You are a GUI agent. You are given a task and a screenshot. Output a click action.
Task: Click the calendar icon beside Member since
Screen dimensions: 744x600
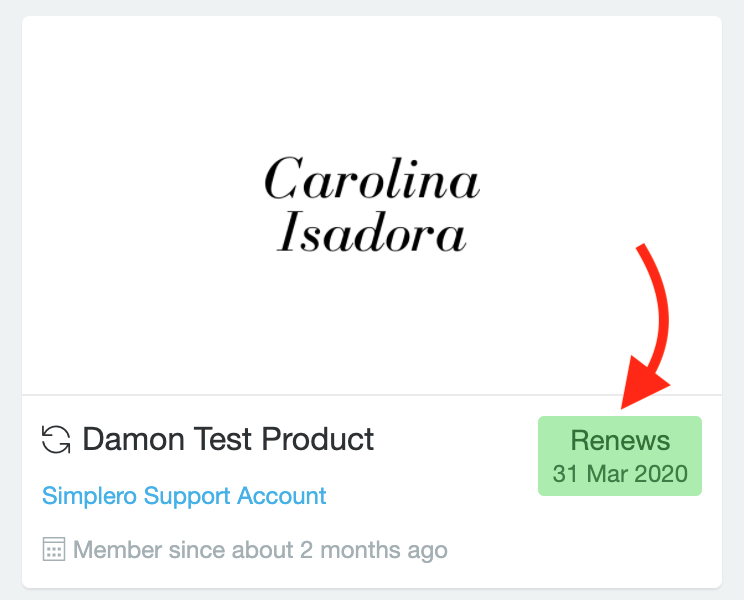54,549
